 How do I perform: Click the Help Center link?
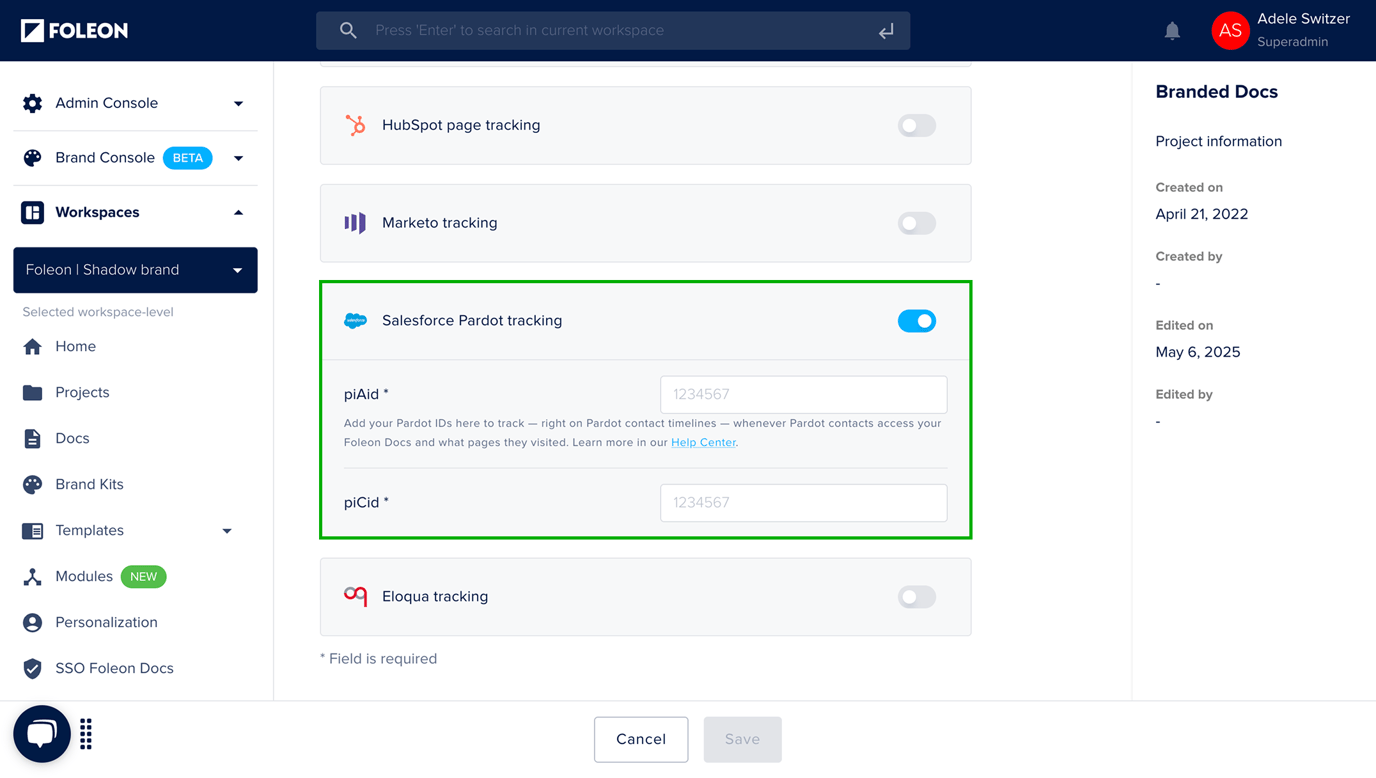[703, 442]
